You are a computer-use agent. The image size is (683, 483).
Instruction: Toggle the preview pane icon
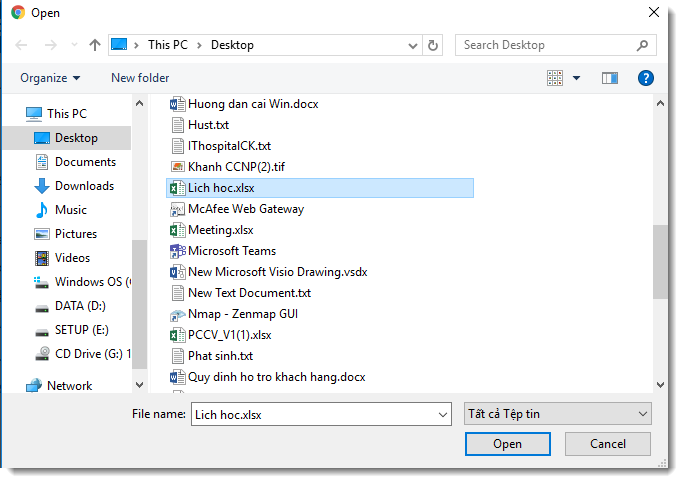pos(610,78)
